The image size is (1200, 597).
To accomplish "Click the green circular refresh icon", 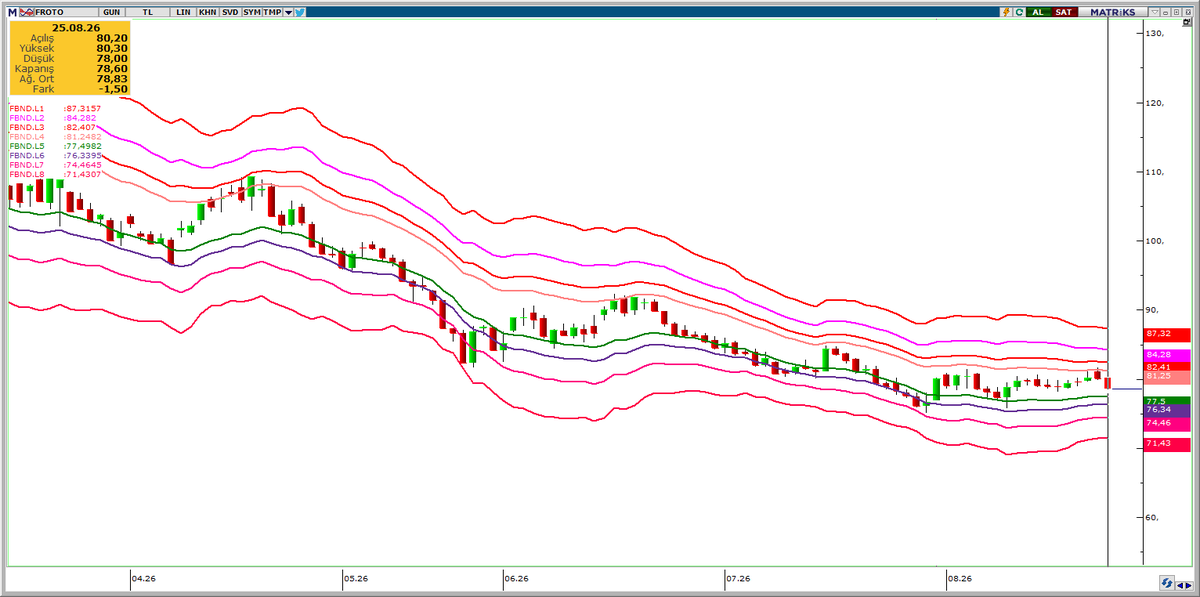I will [x=1020, y=12].
